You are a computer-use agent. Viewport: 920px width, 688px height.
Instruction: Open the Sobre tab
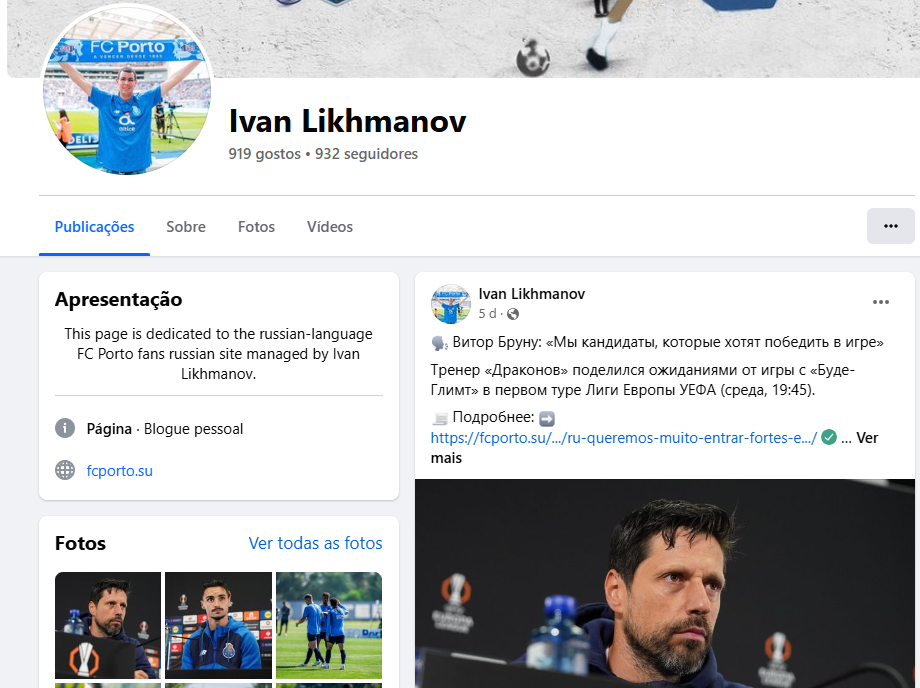[186, 227]
